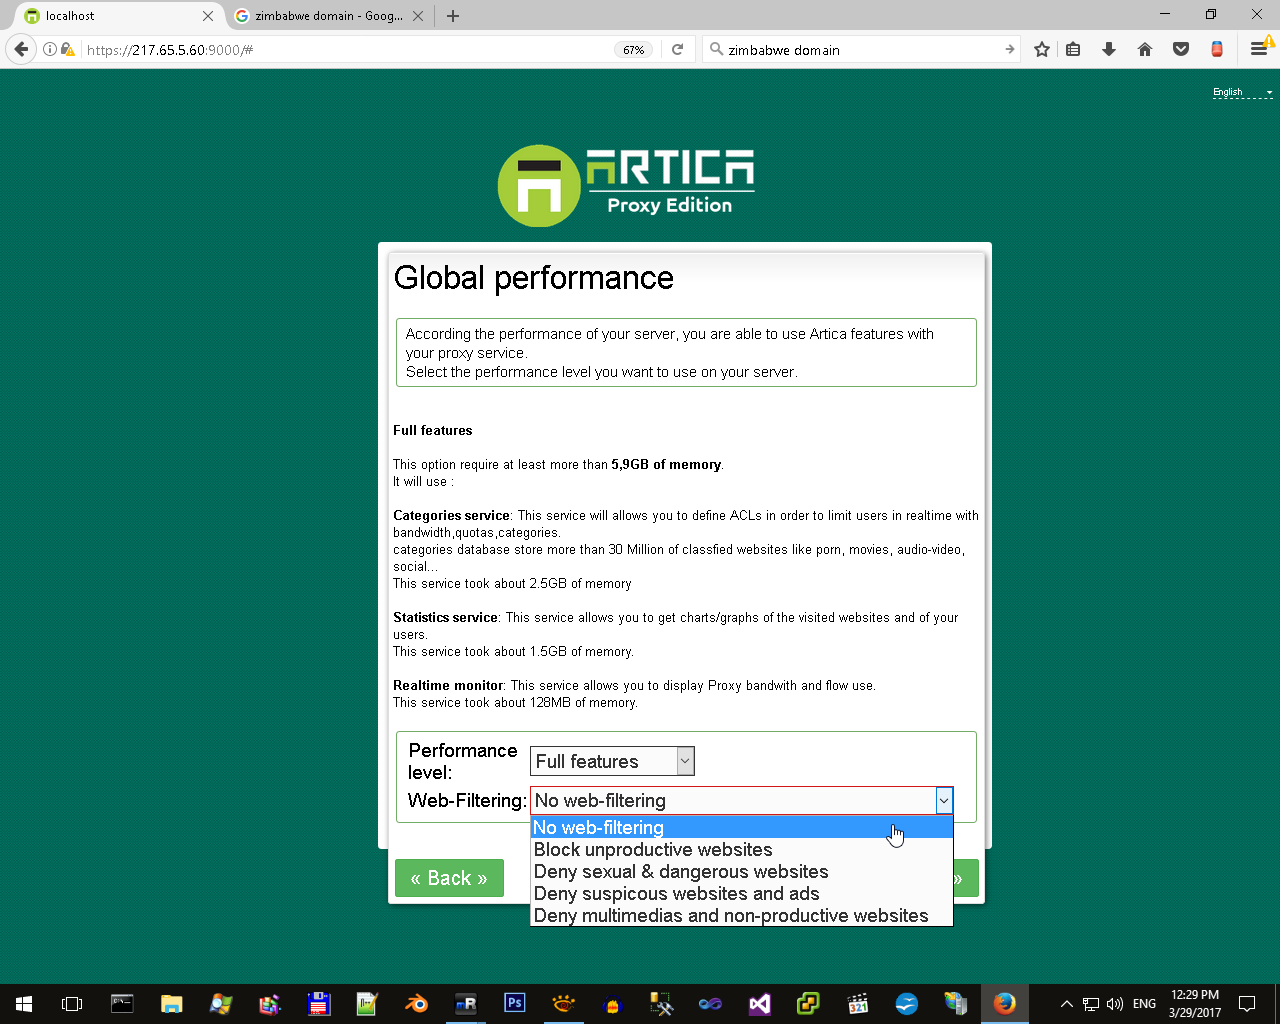Go back using the browser back arrow

pos(21,49)
